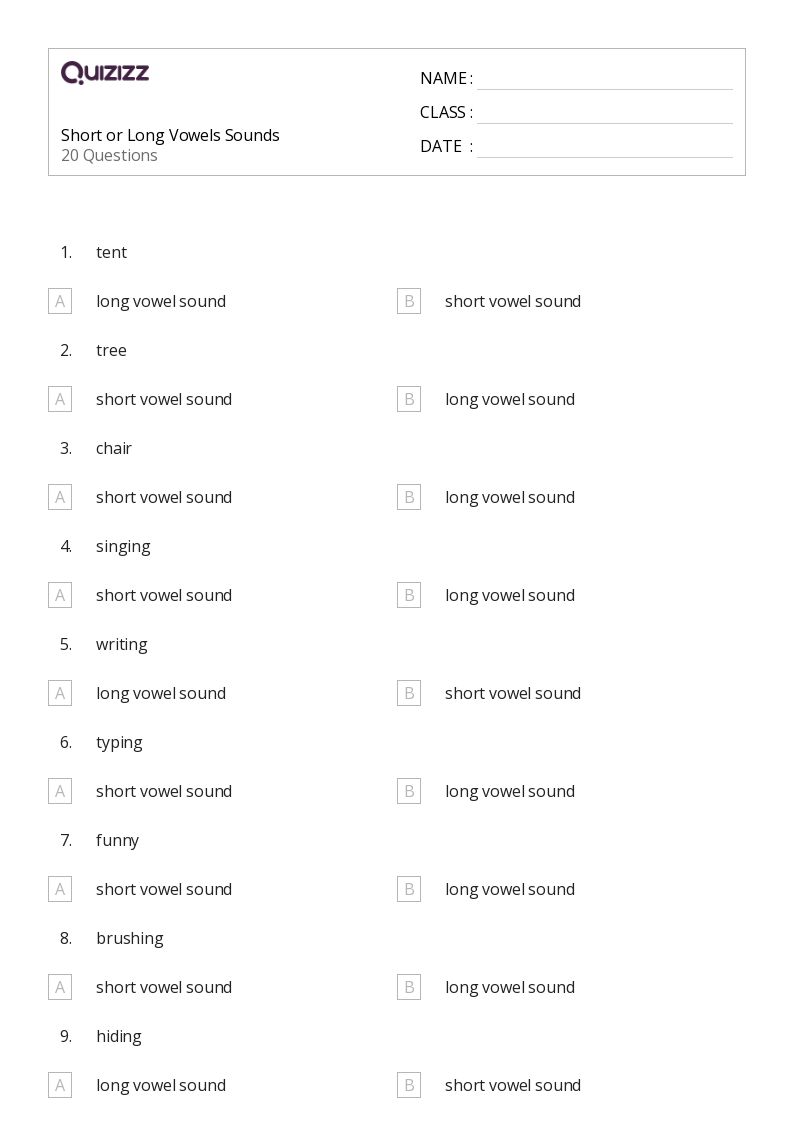Choose box B short vowel for writing
Viewport: 794px width, 1123px height.
pyautogui.click(x=409, y=693)
